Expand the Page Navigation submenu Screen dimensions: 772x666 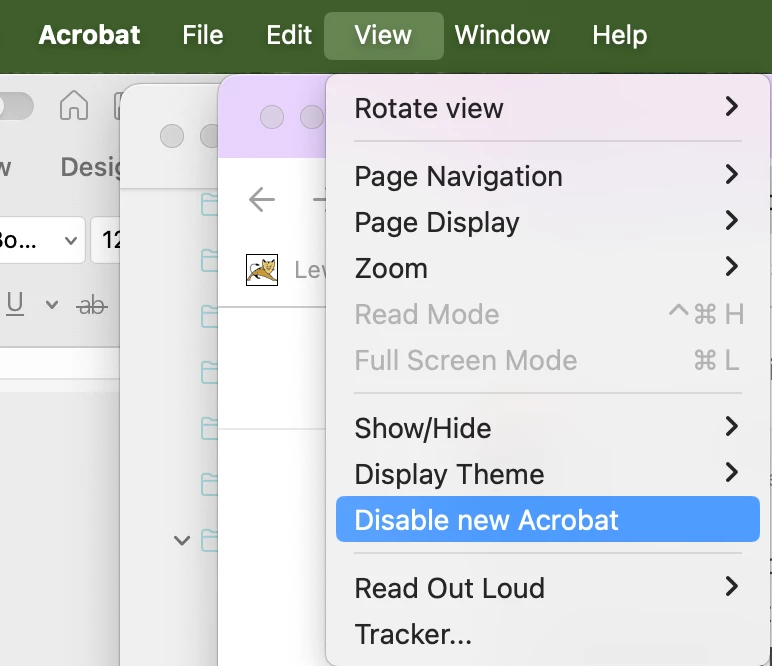[x=547, y=176]
